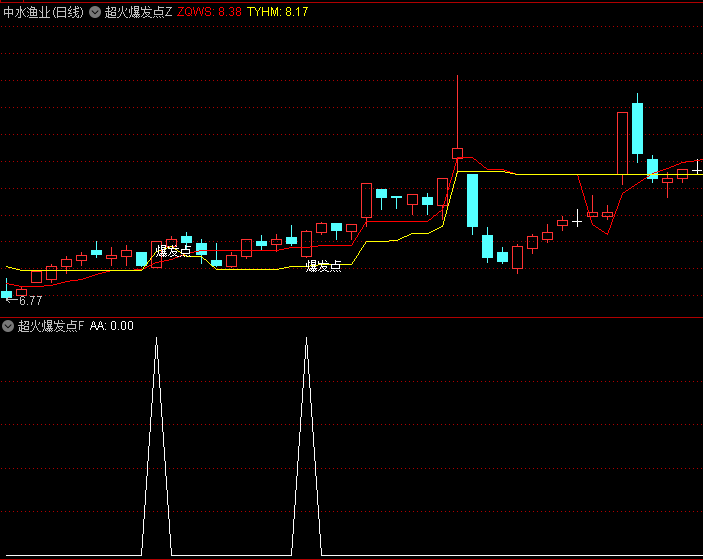The width and height of the screenshot is (703, 560).
Task: Select the 超火爆发点Z indicator name
Action: pyautogui.click(x=138, y=12)
